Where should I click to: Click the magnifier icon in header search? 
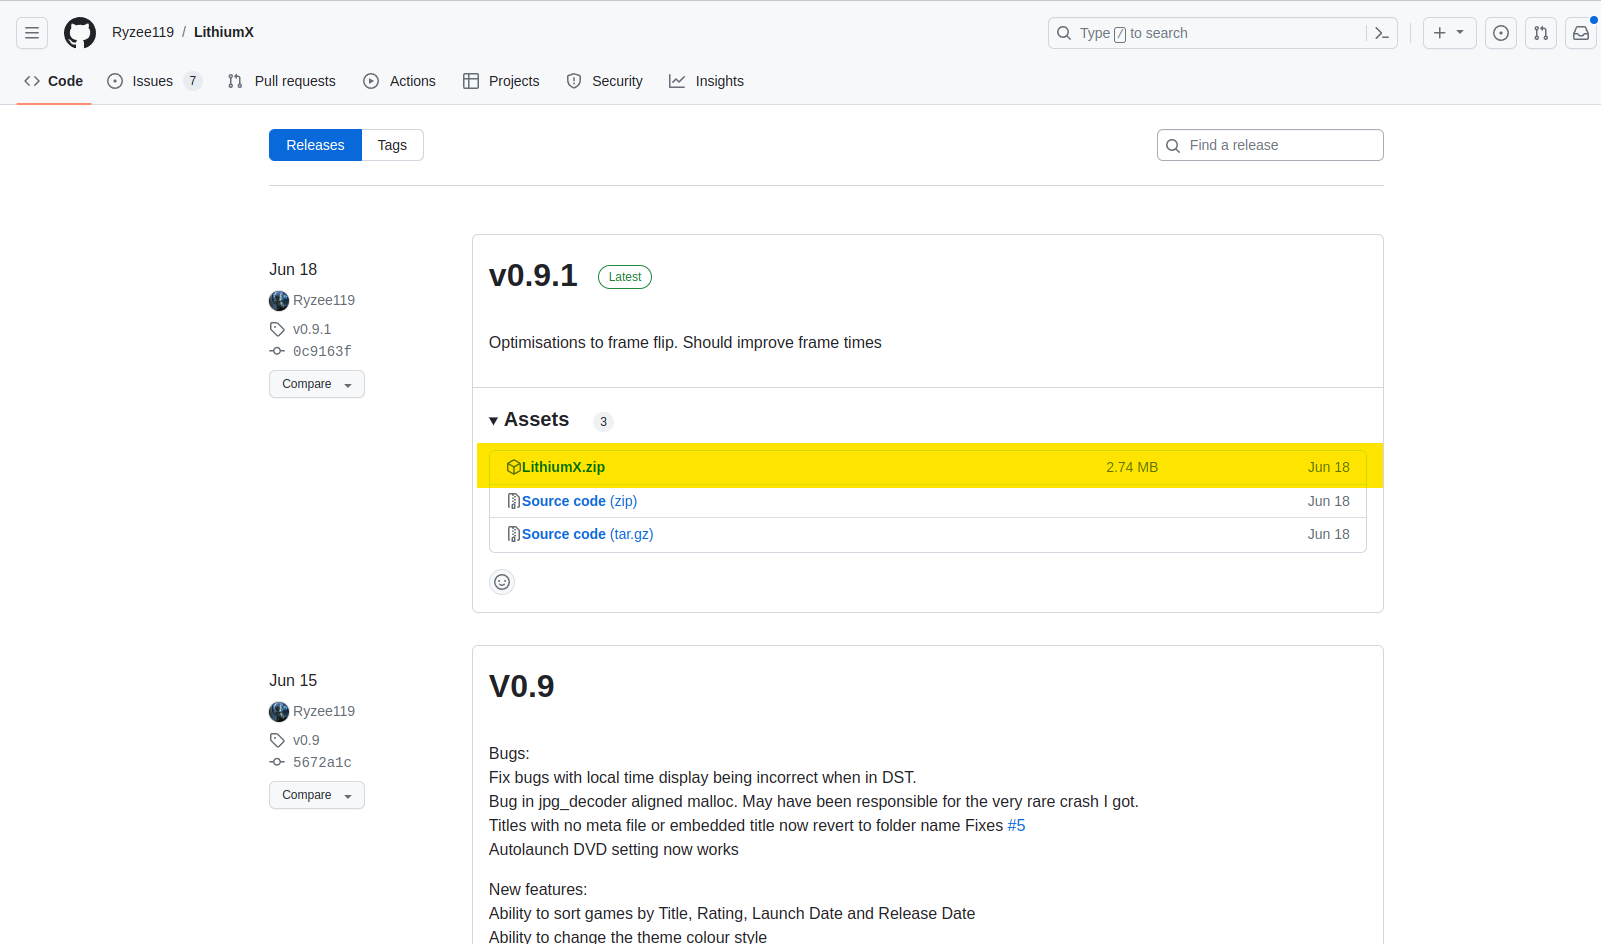click(x=1064, y=33)
